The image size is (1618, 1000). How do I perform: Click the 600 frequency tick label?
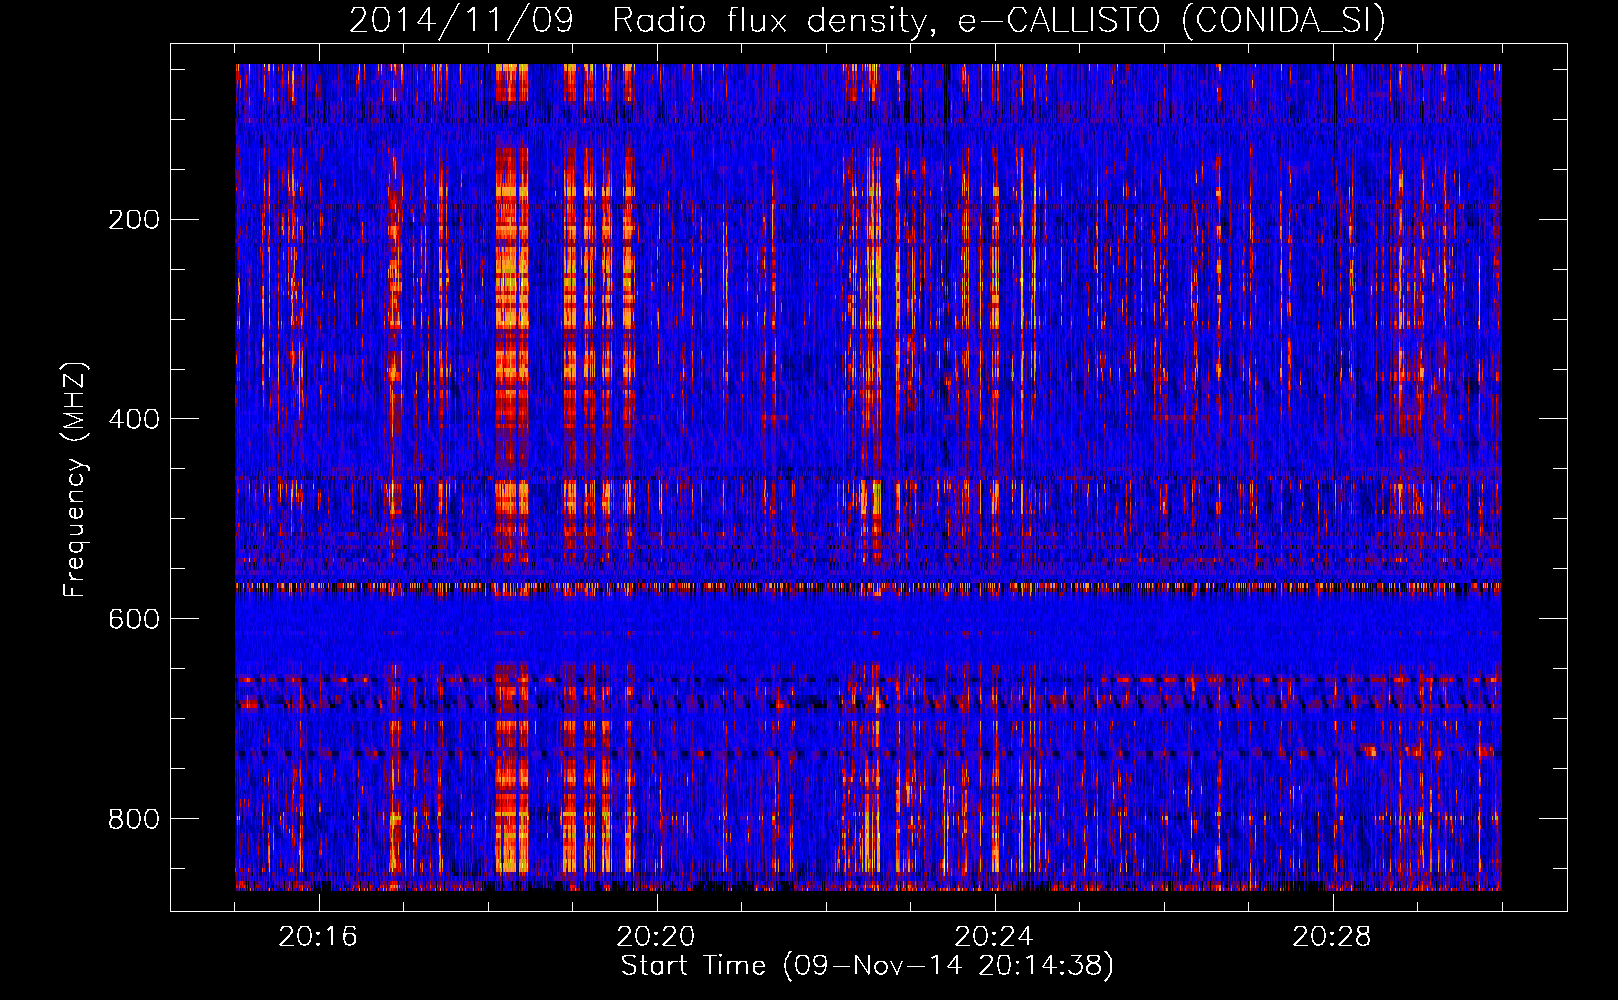coord(134,619)
